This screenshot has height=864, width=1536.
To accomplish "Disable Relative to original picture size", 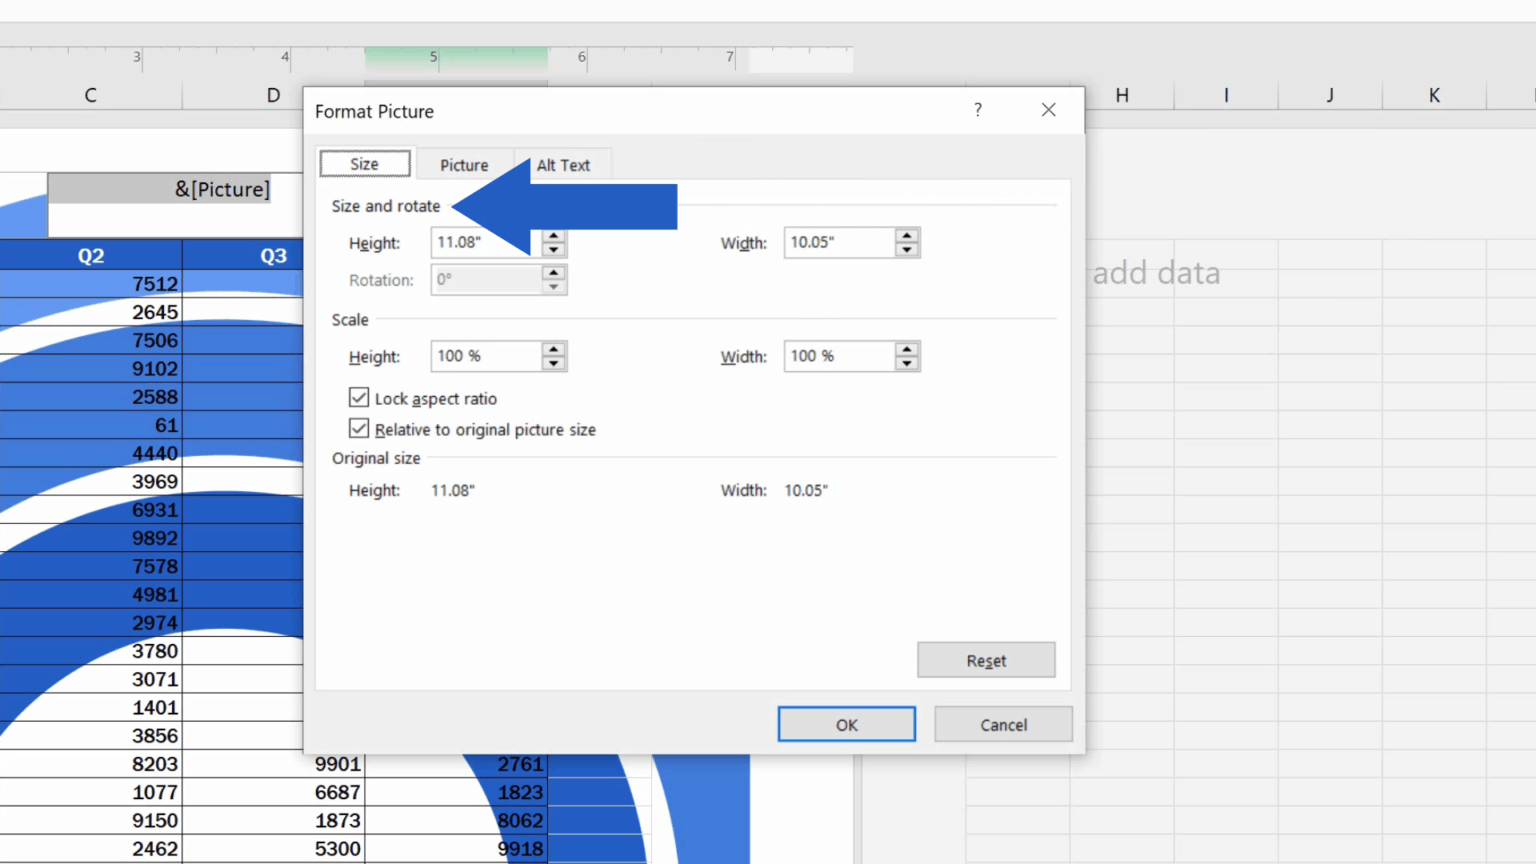I will (x=358, y=428).
